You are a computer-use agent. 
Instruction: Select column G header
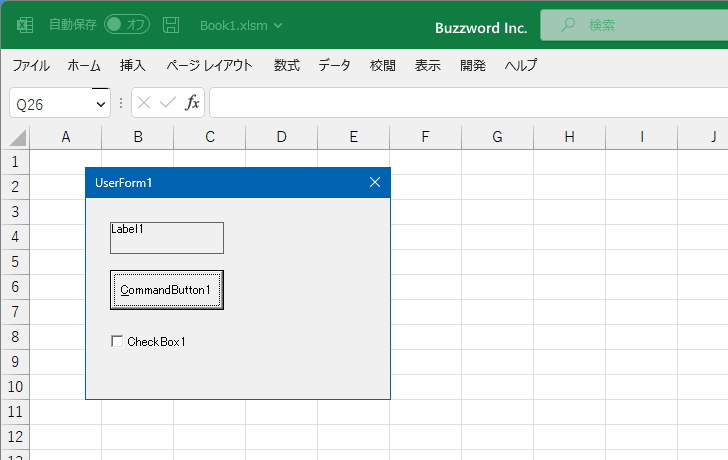(x=498, y=137)
